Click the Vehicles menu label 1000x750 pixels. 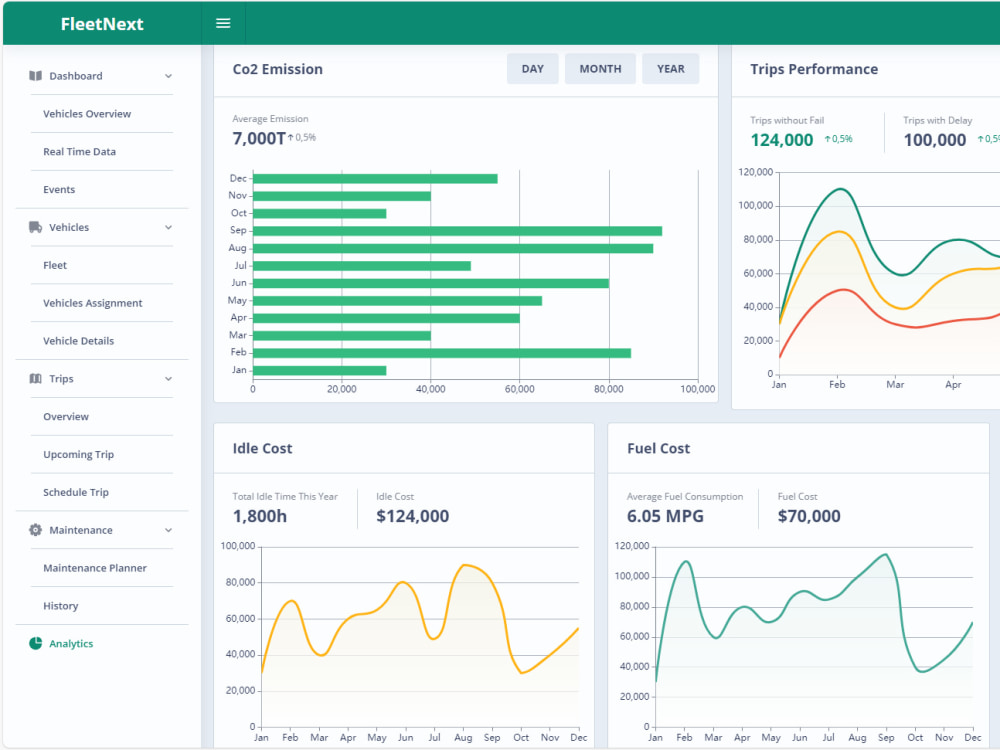coord(69,227)
